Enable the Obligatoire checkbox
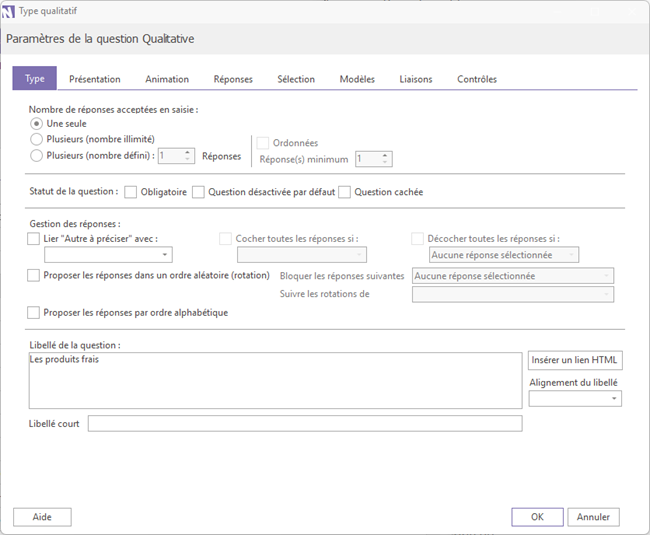This screenshot has height=535, width=650. (x=131, y=192)
